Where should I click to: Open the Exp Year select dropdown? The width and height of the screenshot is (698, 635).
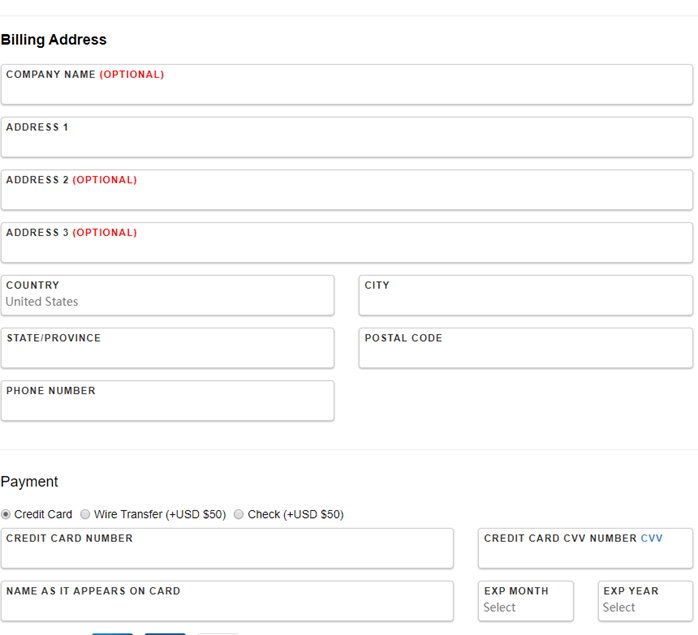(x=645, y=607)
